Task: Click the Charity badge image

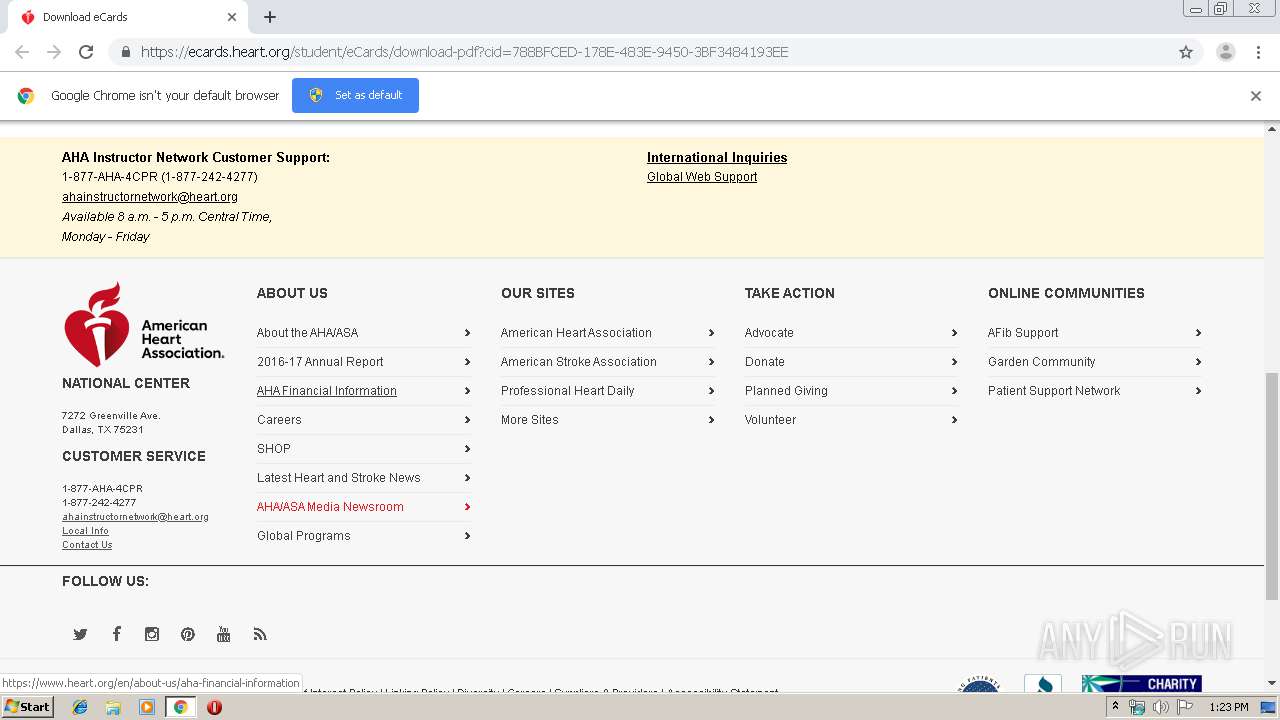Action: pyautogui.click(x=1141, y=684)
